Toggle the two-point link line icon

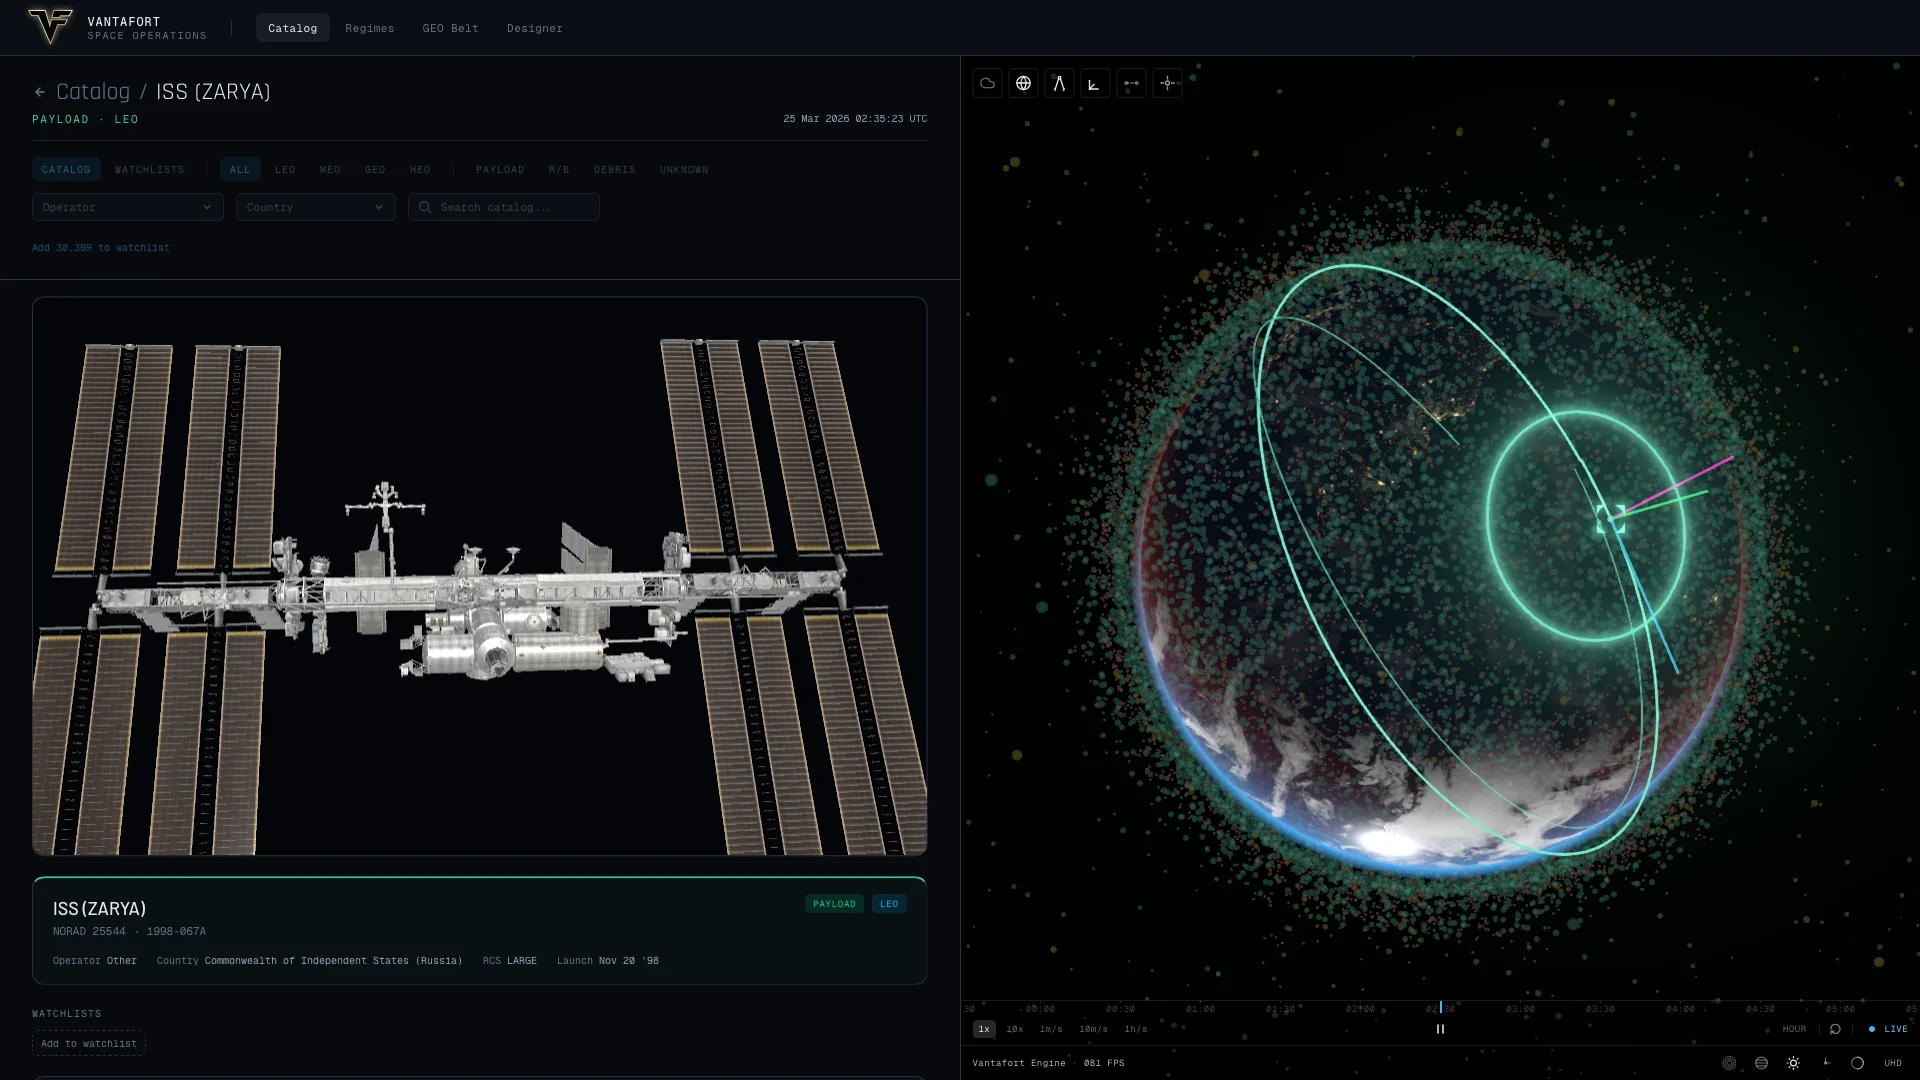[1131, 83]
